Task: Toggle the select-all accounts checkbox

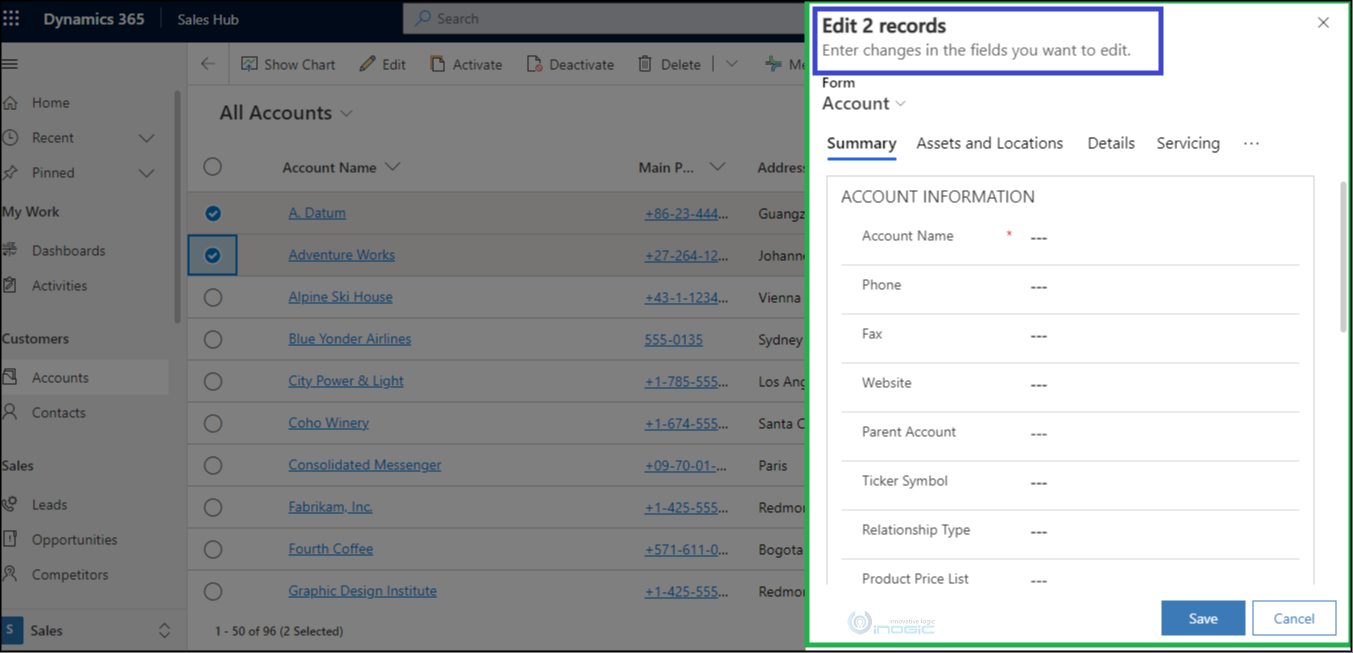Action: 213,167
